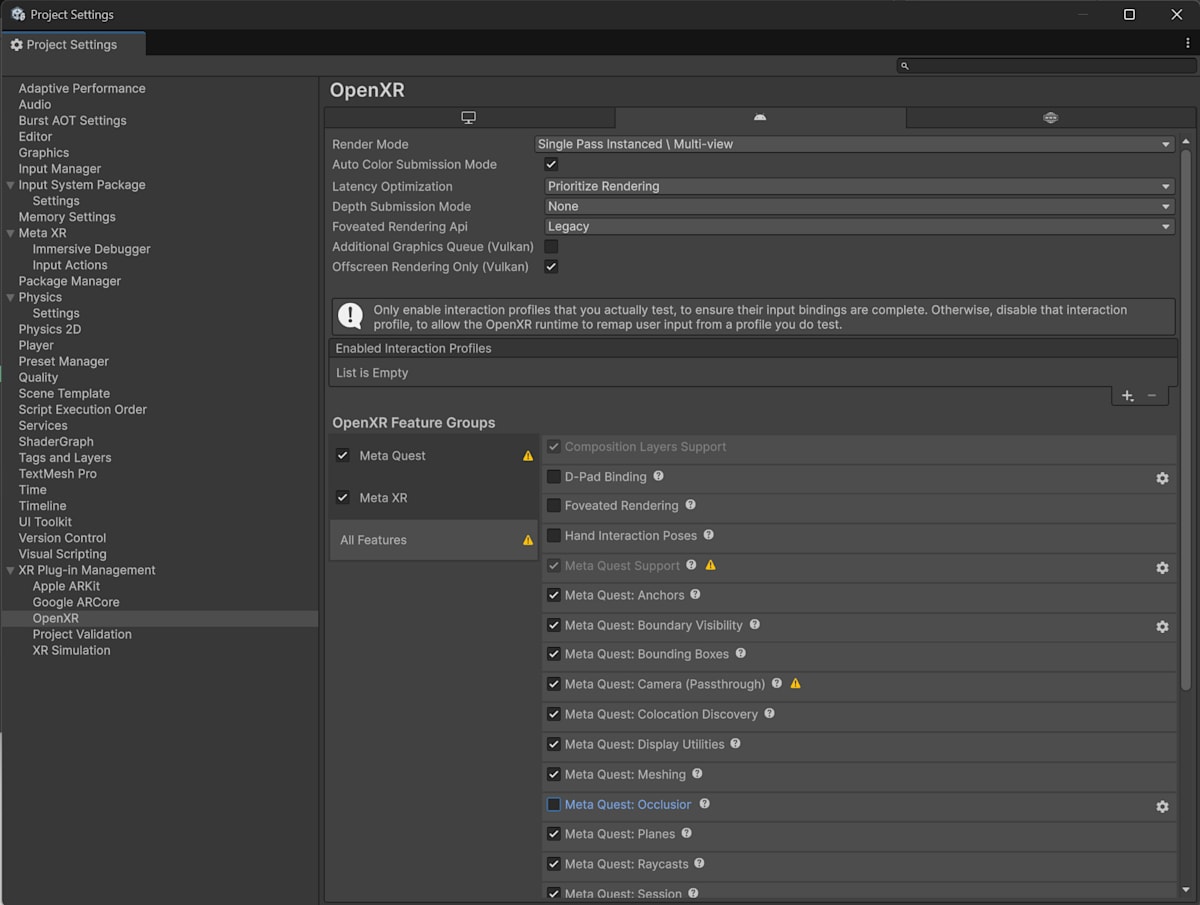
Task: Click the help icon next to Meta Quest: Meshing
Action: [x=697, y=773]
